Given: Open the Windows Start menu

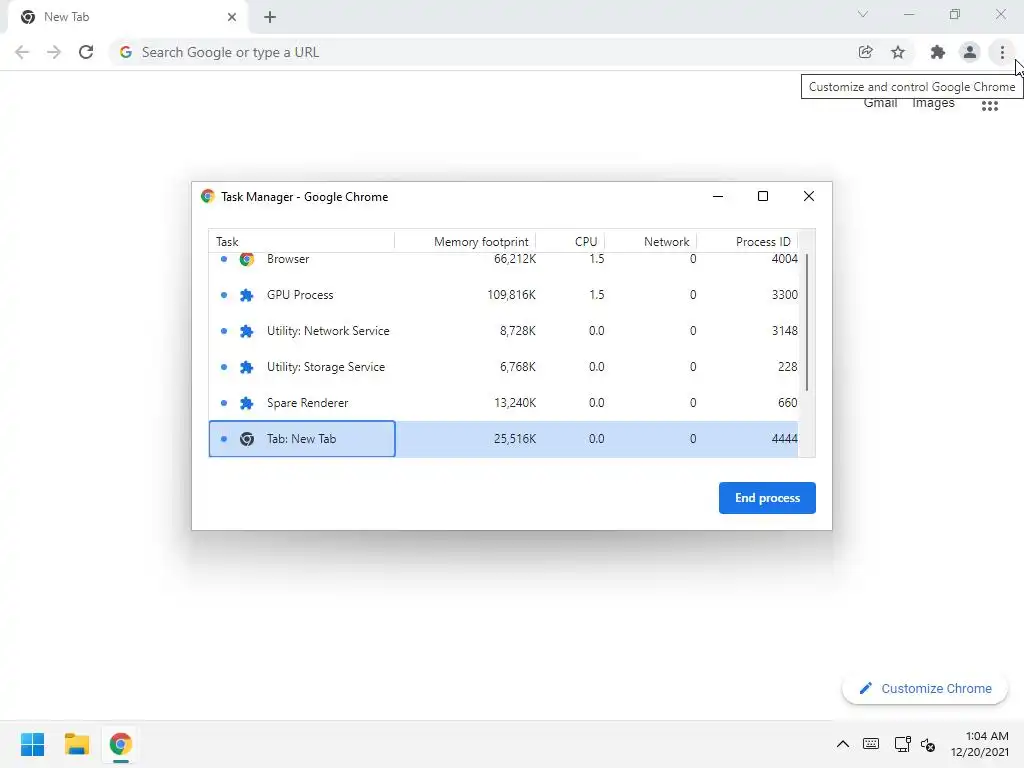Looking at the screenshot, I should (33, 744).
